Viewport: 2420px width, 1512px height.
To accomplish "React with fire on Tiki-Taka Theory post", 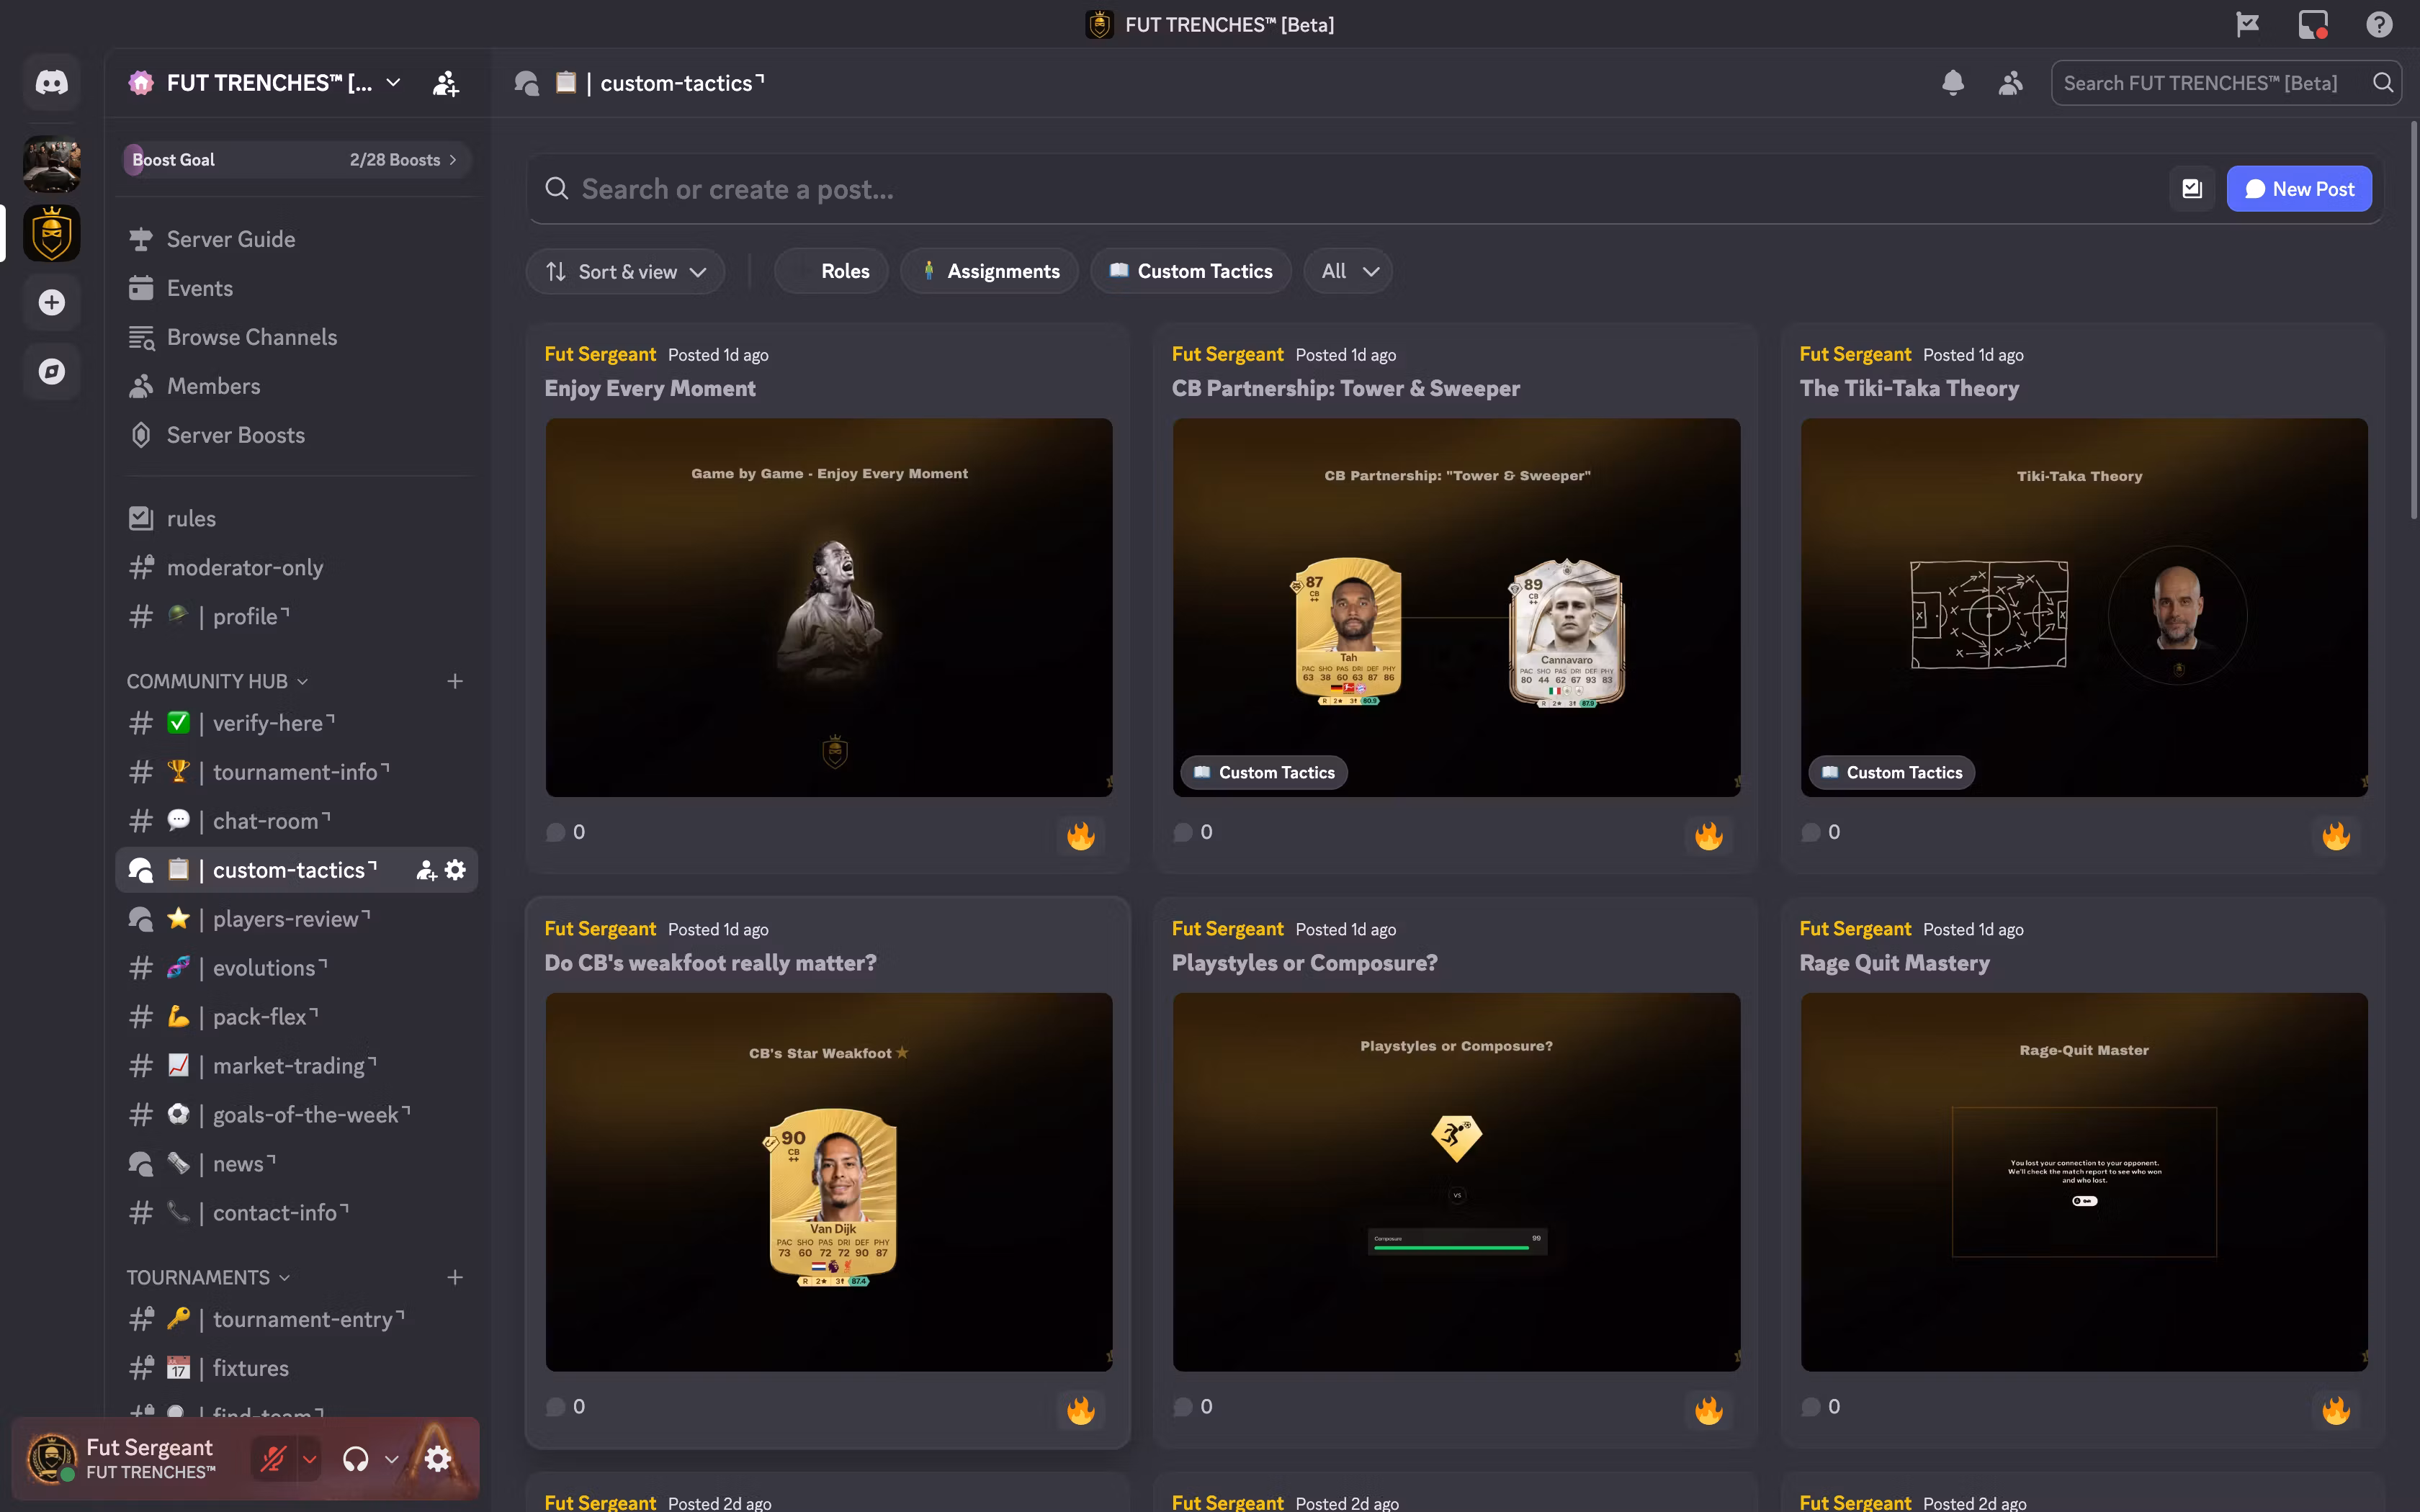I will (x=2336, y=835).
